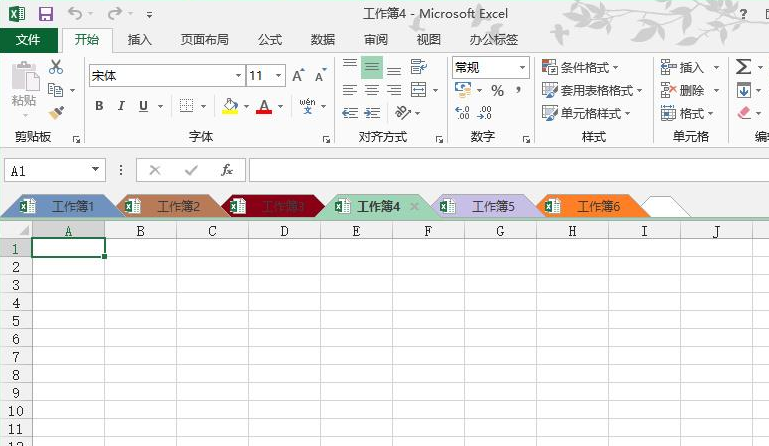Expand the underline style arrow
Viewport: 769px width, 446px height.
click(x=160, y=106)
